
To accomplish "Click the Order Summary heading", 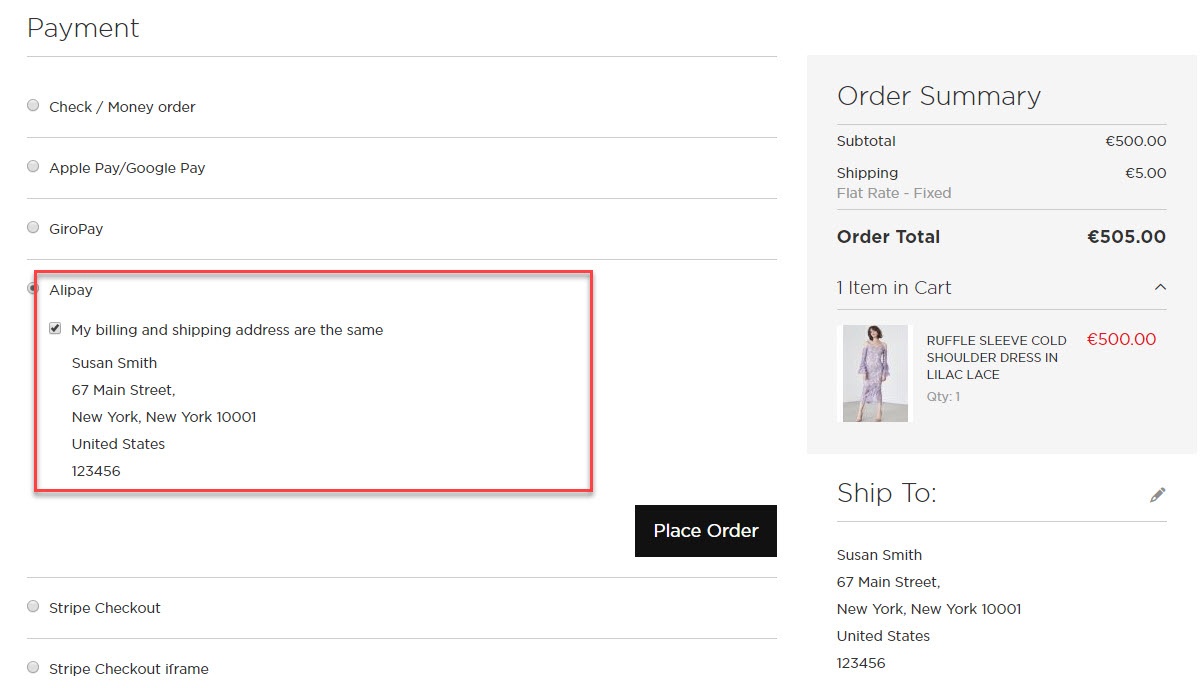I will pyautogui.click(x=938, y=96).
